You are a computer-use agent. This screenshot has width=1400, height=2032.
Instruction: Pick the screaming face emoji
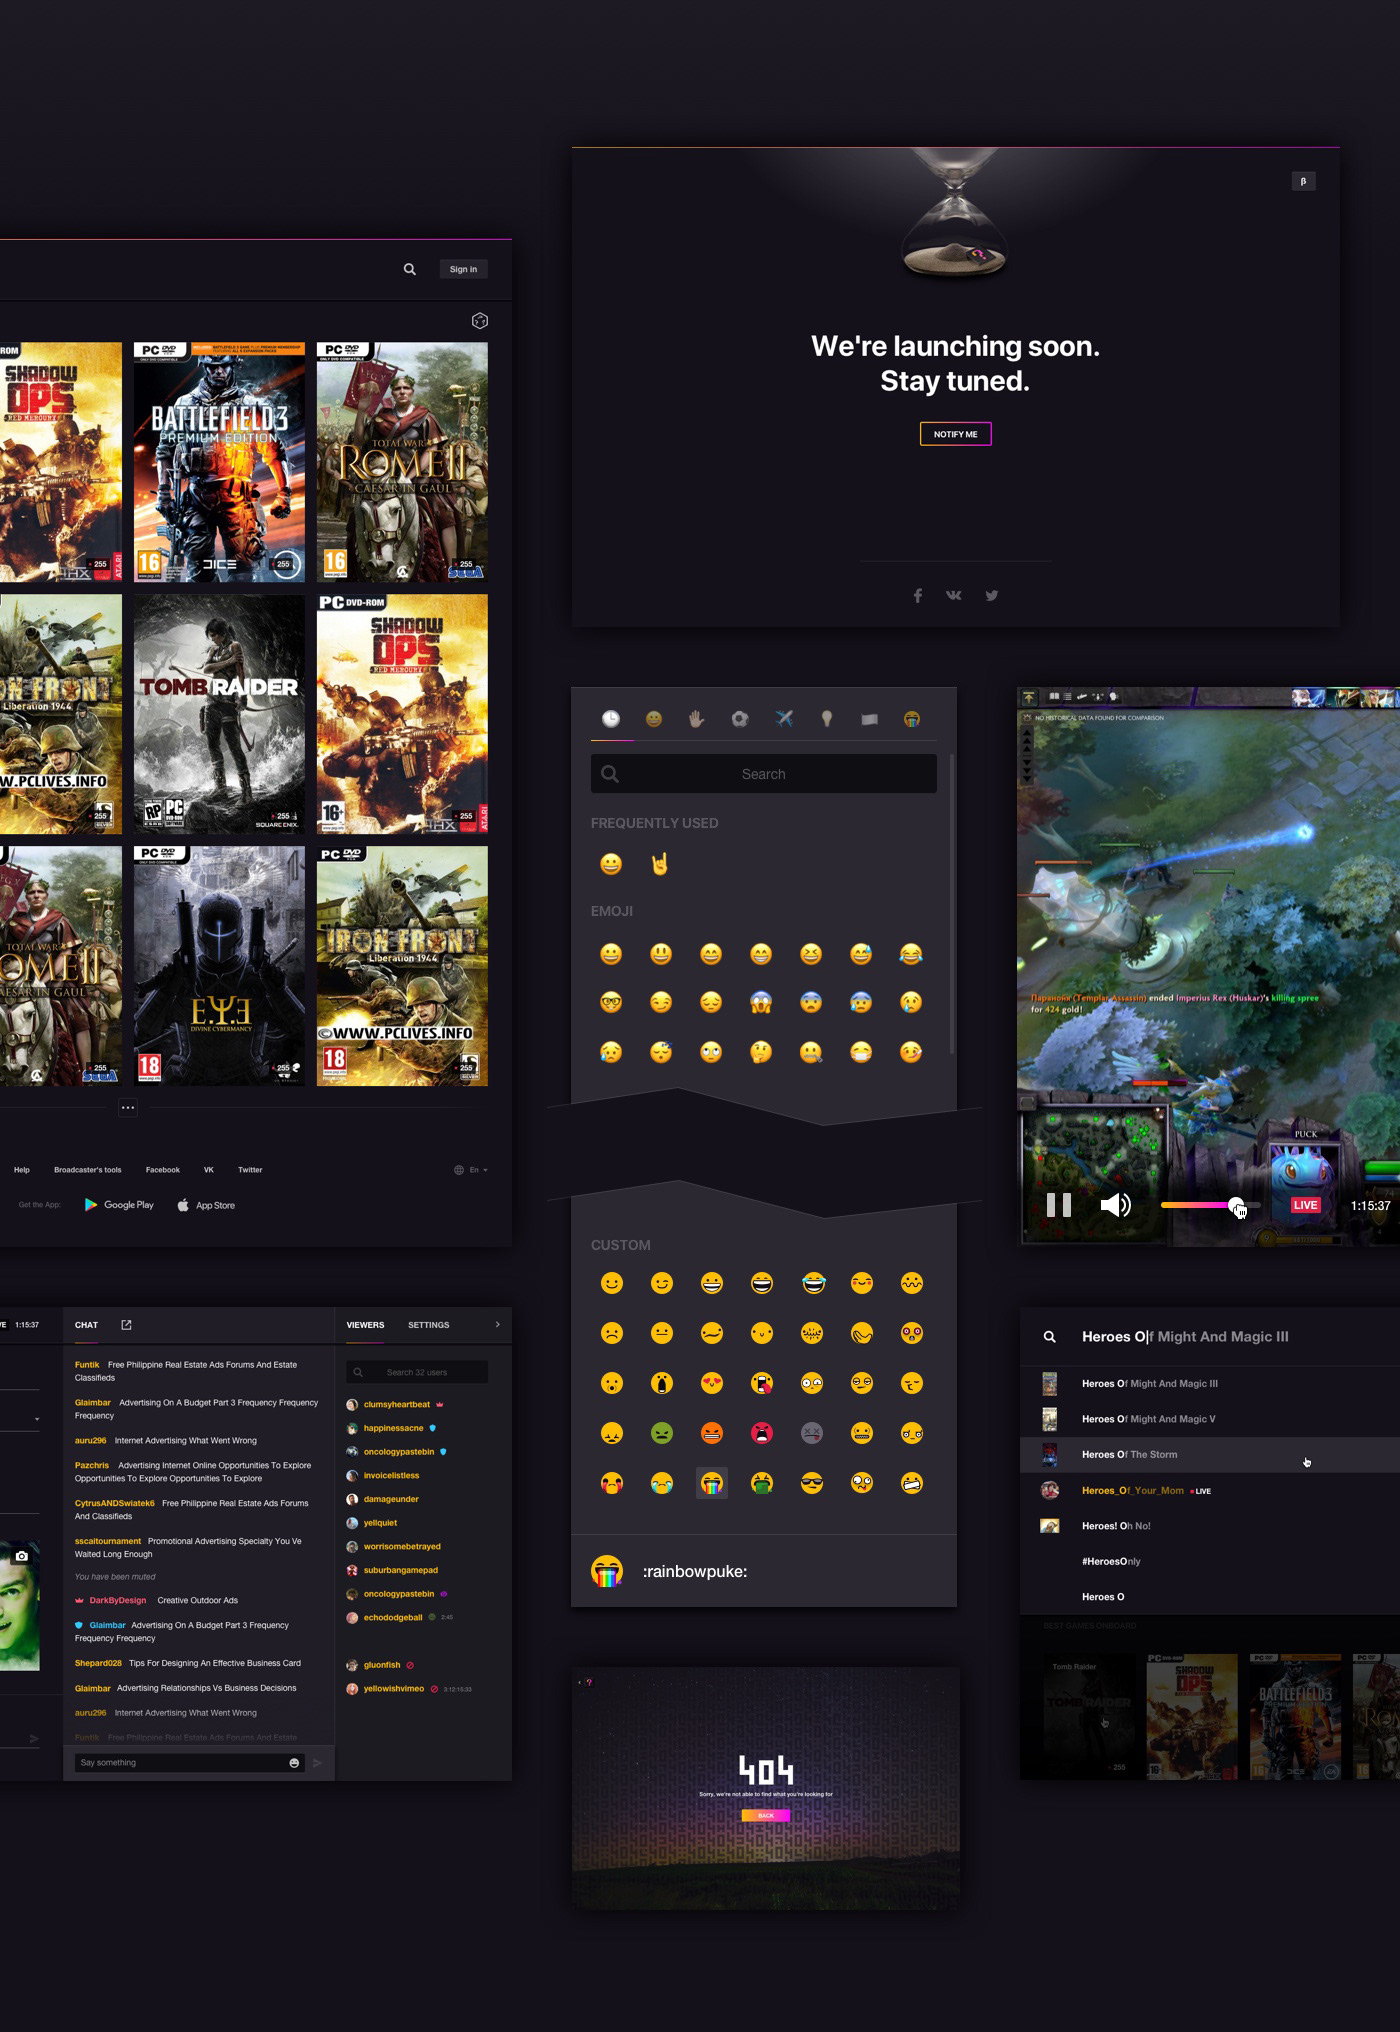tap(761, 1002)
